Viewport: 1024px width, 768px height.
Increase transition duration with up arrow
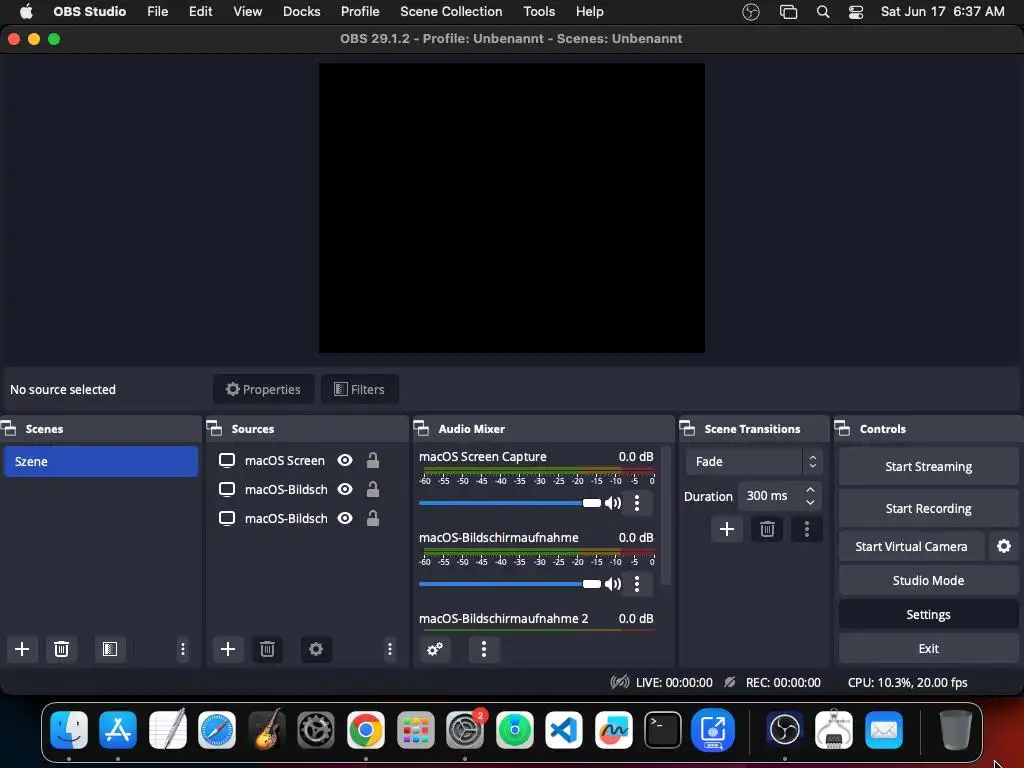coord(810,489)
